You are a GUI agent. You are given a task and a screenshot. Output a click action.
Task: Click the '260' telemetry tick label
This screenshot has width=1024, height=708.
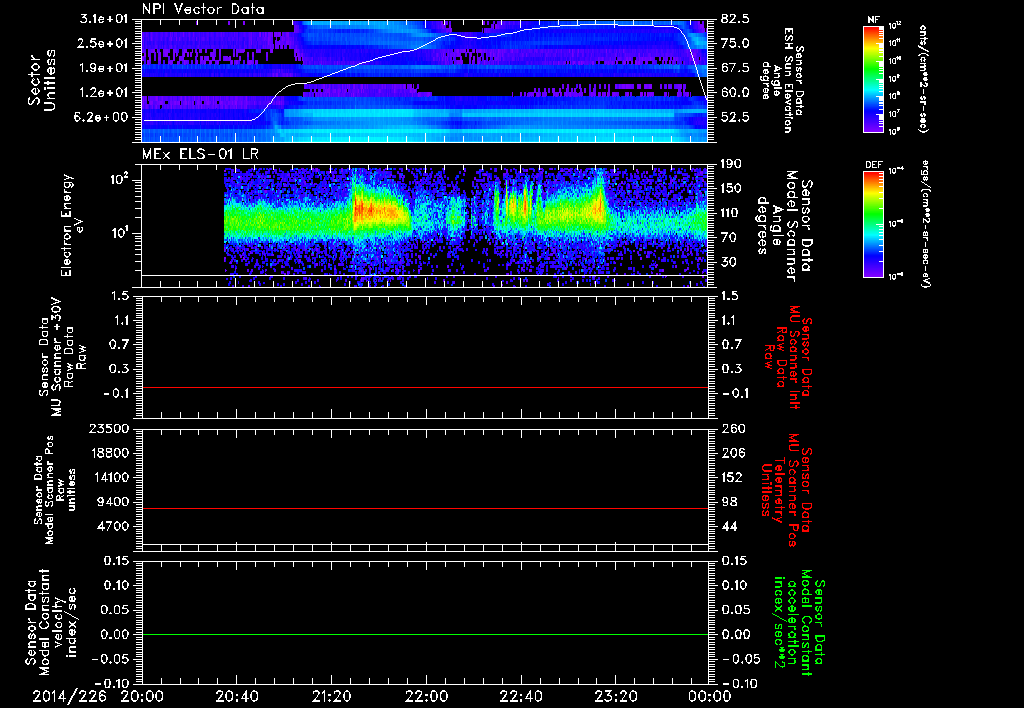pyautogui.click(x=733, y=429)
